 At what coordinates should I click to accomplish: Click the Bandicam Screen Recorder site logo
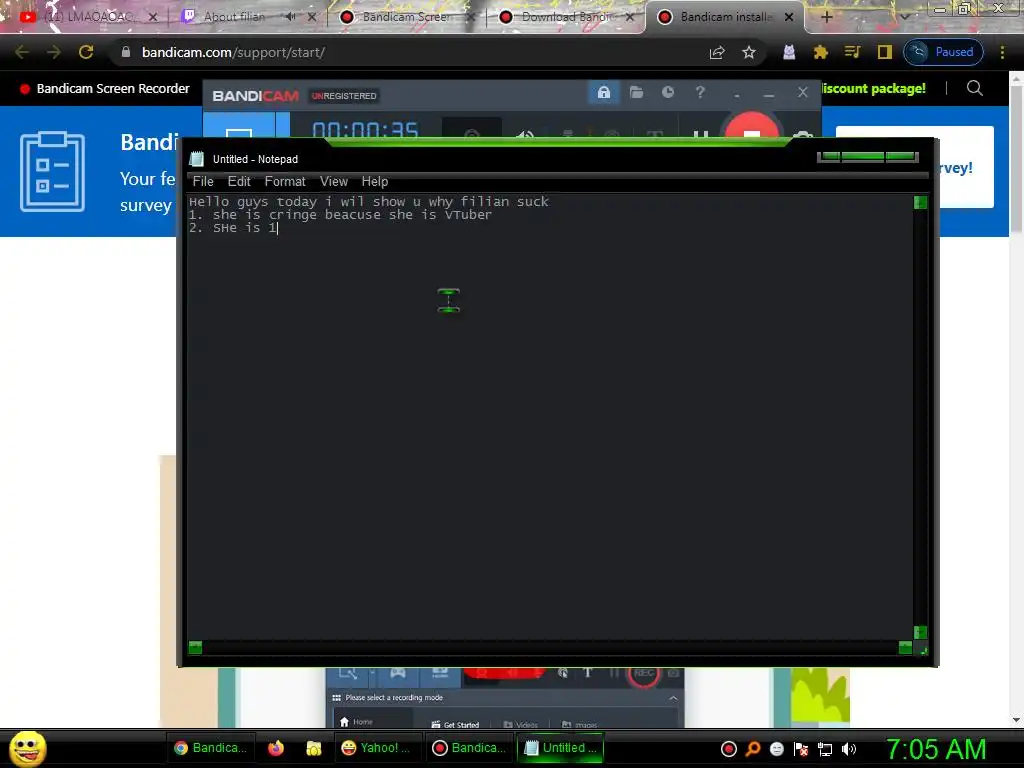104,89
